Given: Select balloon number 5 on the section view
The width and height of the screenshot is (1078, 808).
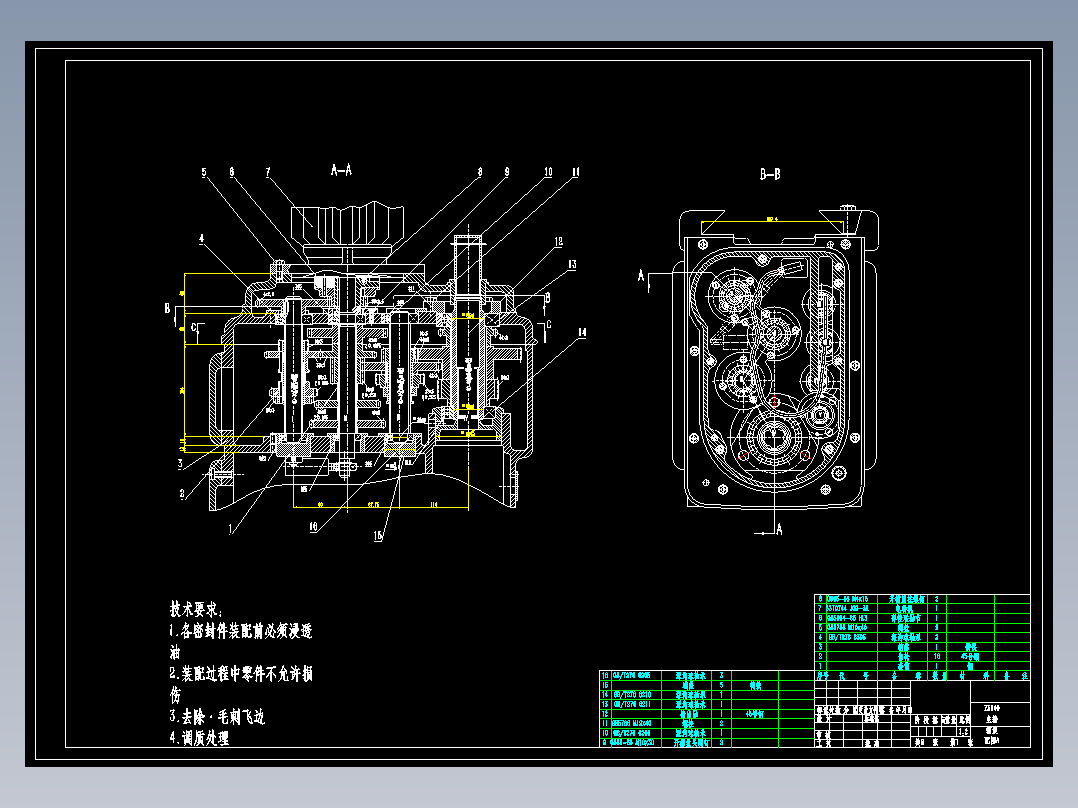Looking at the screenshot, I should [x=204, y=171].
